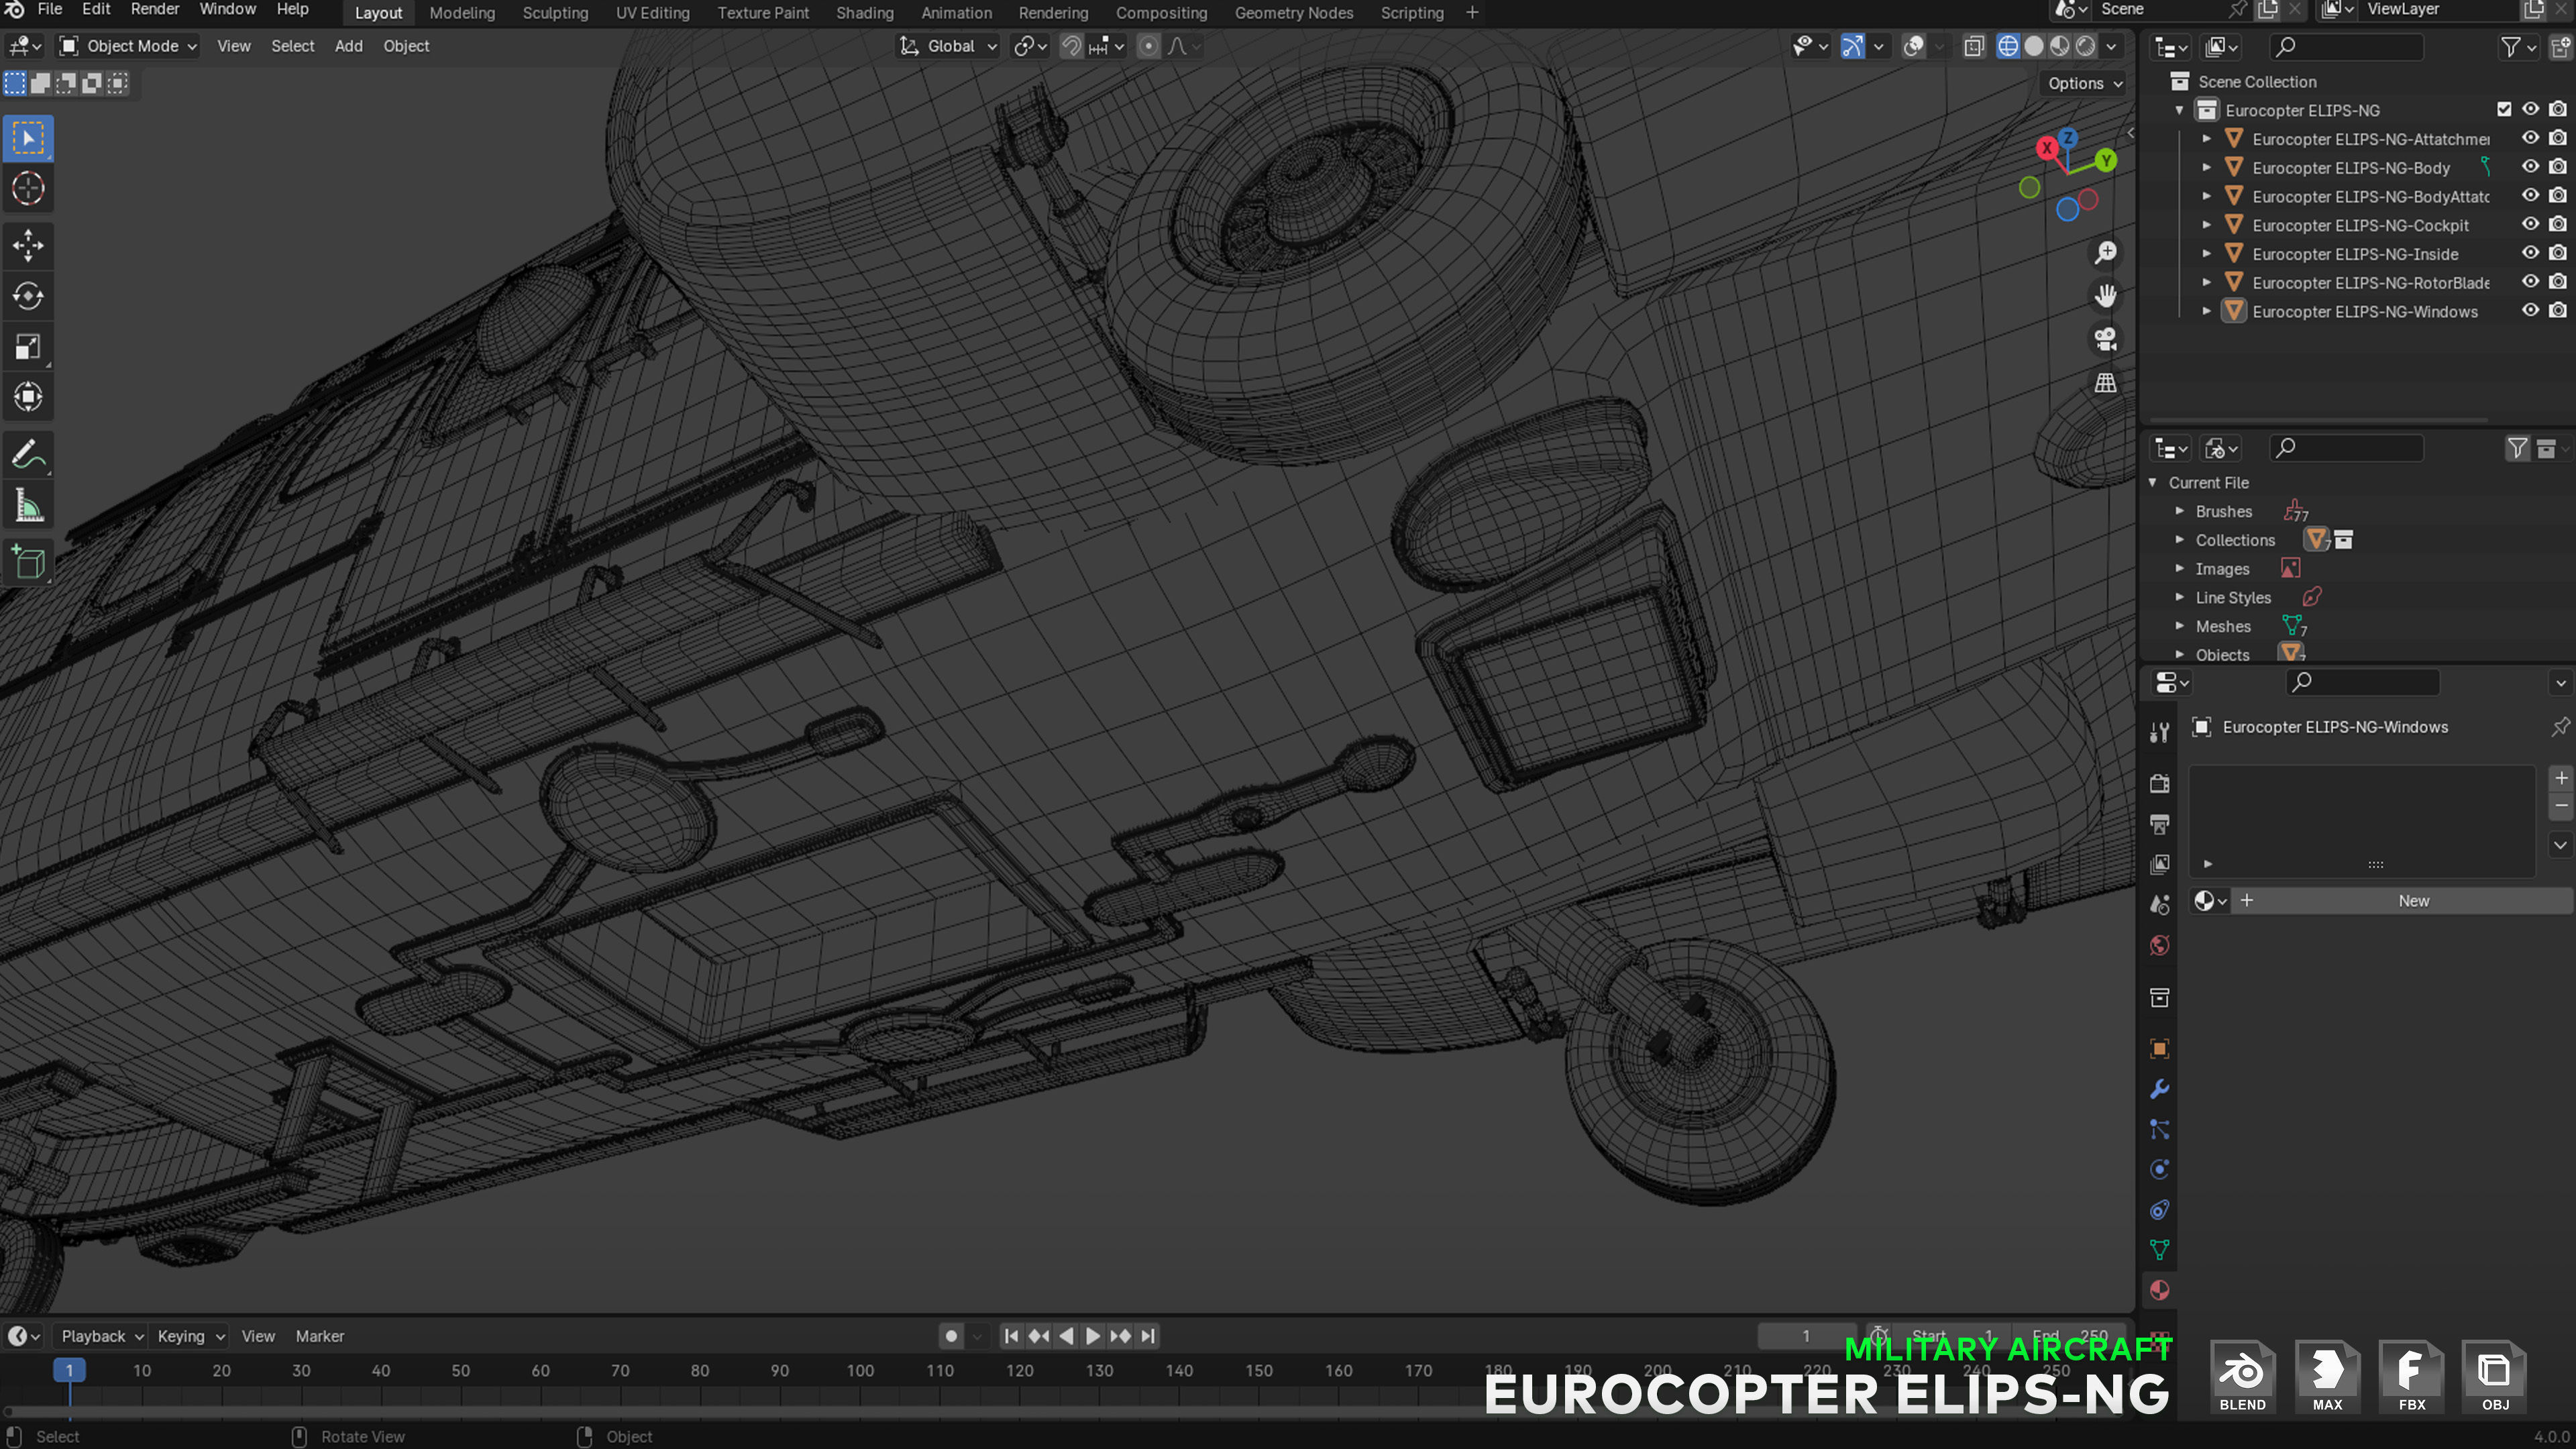Open the Add menu in viewport header
The height and width of the screenshot is (1449, 2576).
(x=348, y=46)
